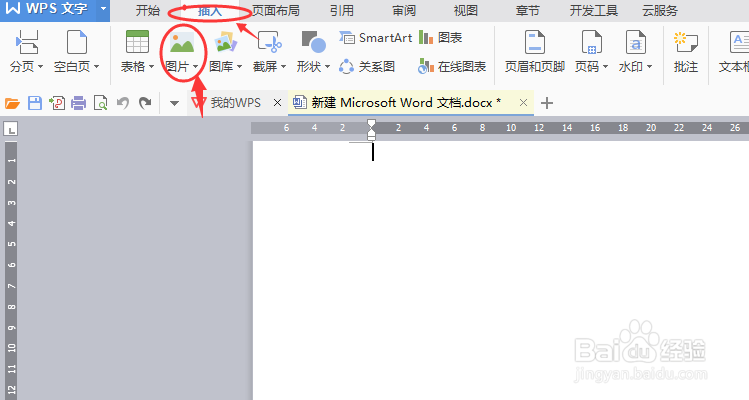Viewport: 749px width, 400px height.
Task: Insert a relationship diagram (关系图)
Action: click(367, 66)
